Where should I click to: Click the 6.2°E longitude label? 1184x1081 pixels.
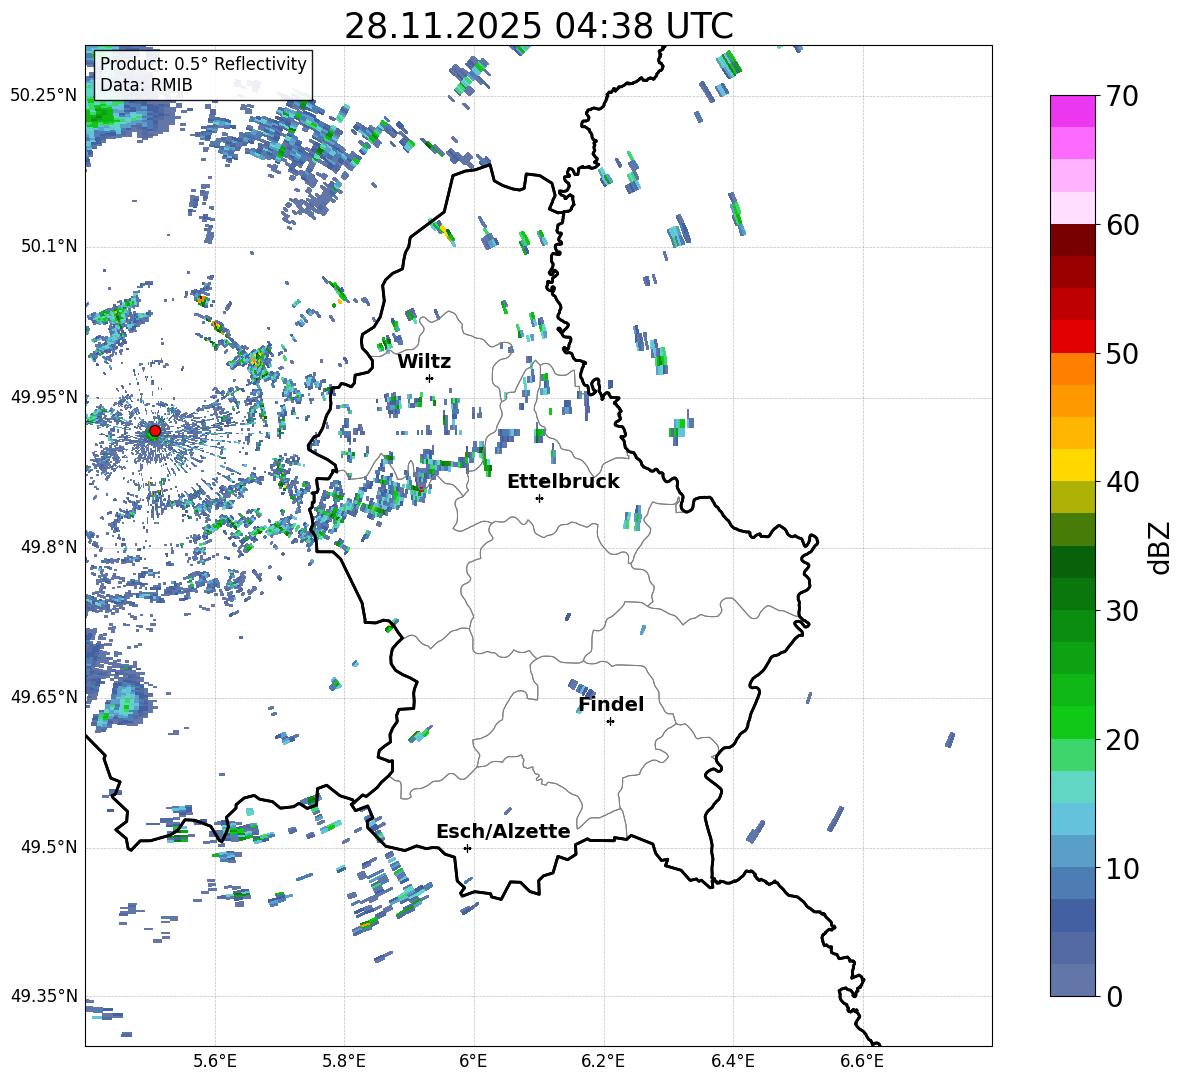pos(603,1062)
